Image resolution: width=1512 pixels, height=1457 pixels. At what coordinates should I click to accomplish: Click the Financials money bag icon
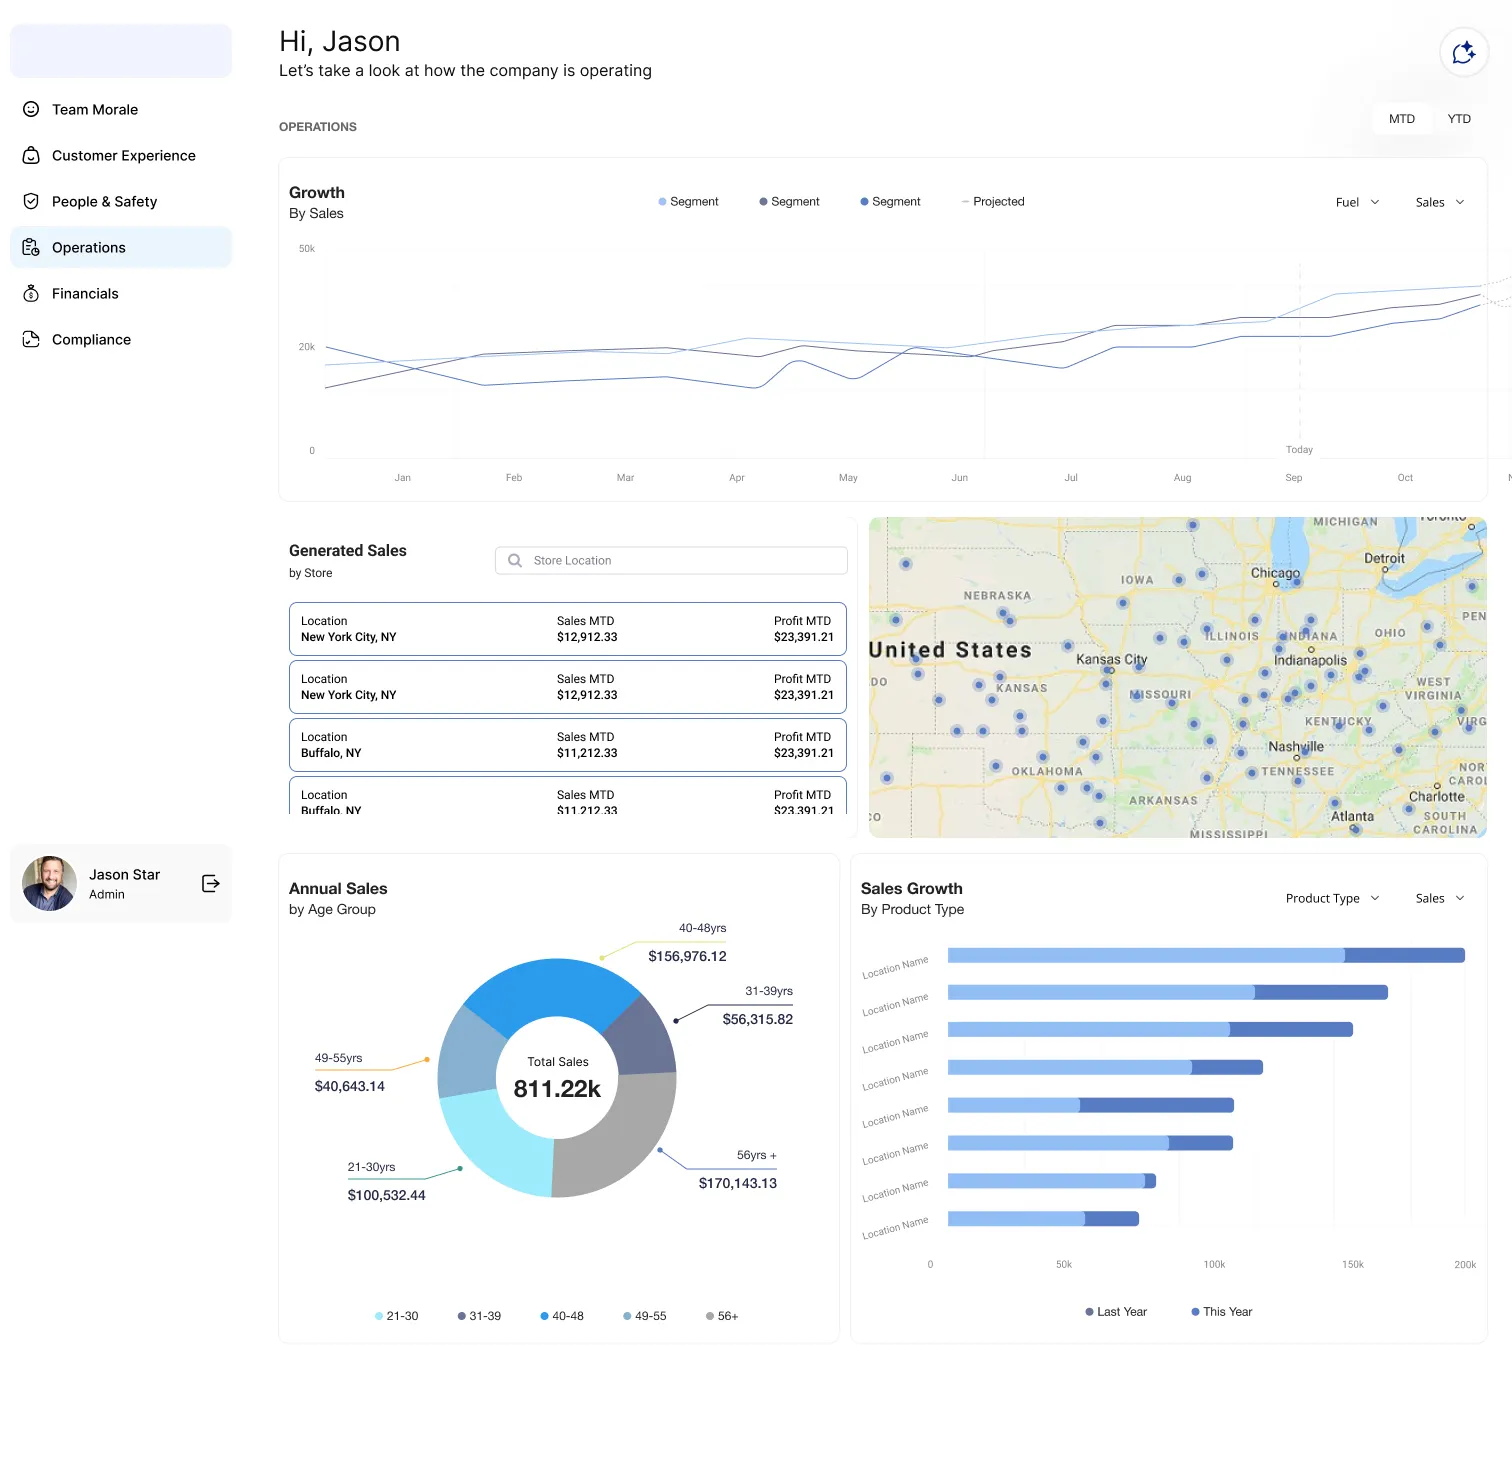tap(31, 293)
